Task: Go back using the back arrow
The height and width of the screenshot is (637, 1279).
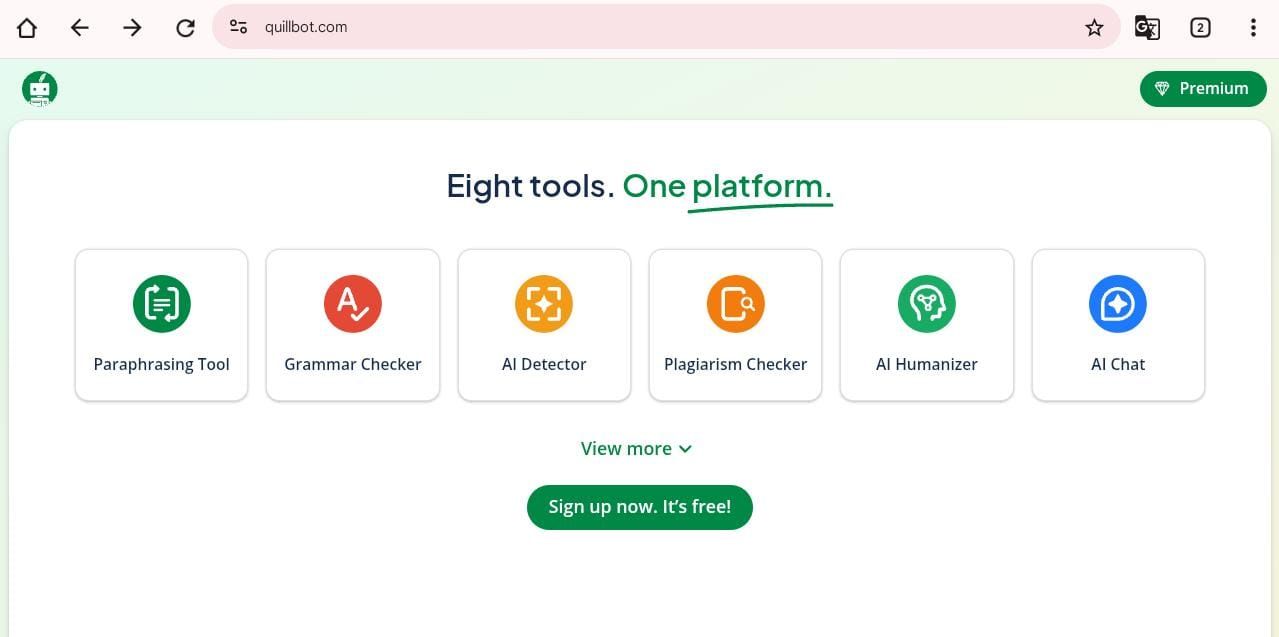Action: click(79, 27)
